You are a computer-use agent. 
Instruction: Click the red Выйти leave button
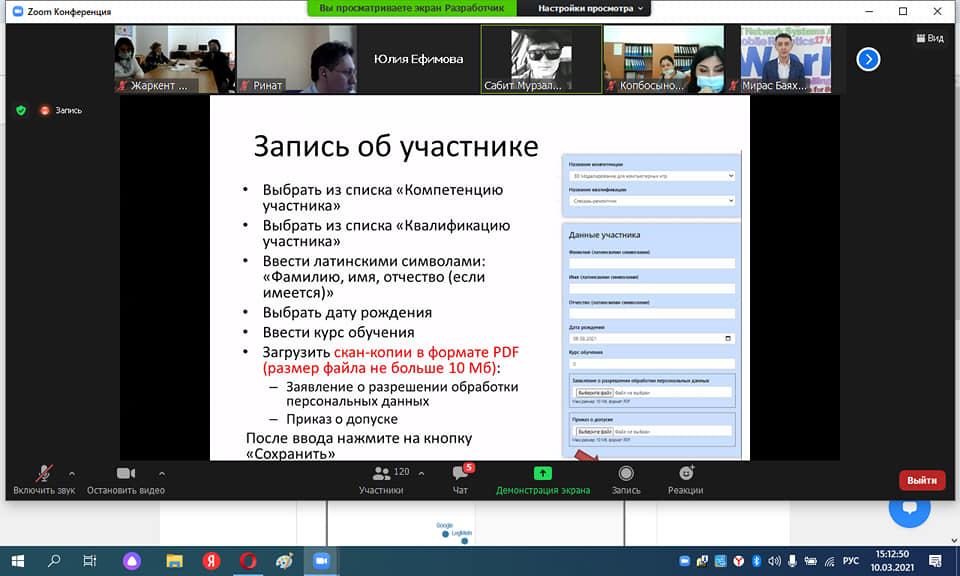point(921,480)
